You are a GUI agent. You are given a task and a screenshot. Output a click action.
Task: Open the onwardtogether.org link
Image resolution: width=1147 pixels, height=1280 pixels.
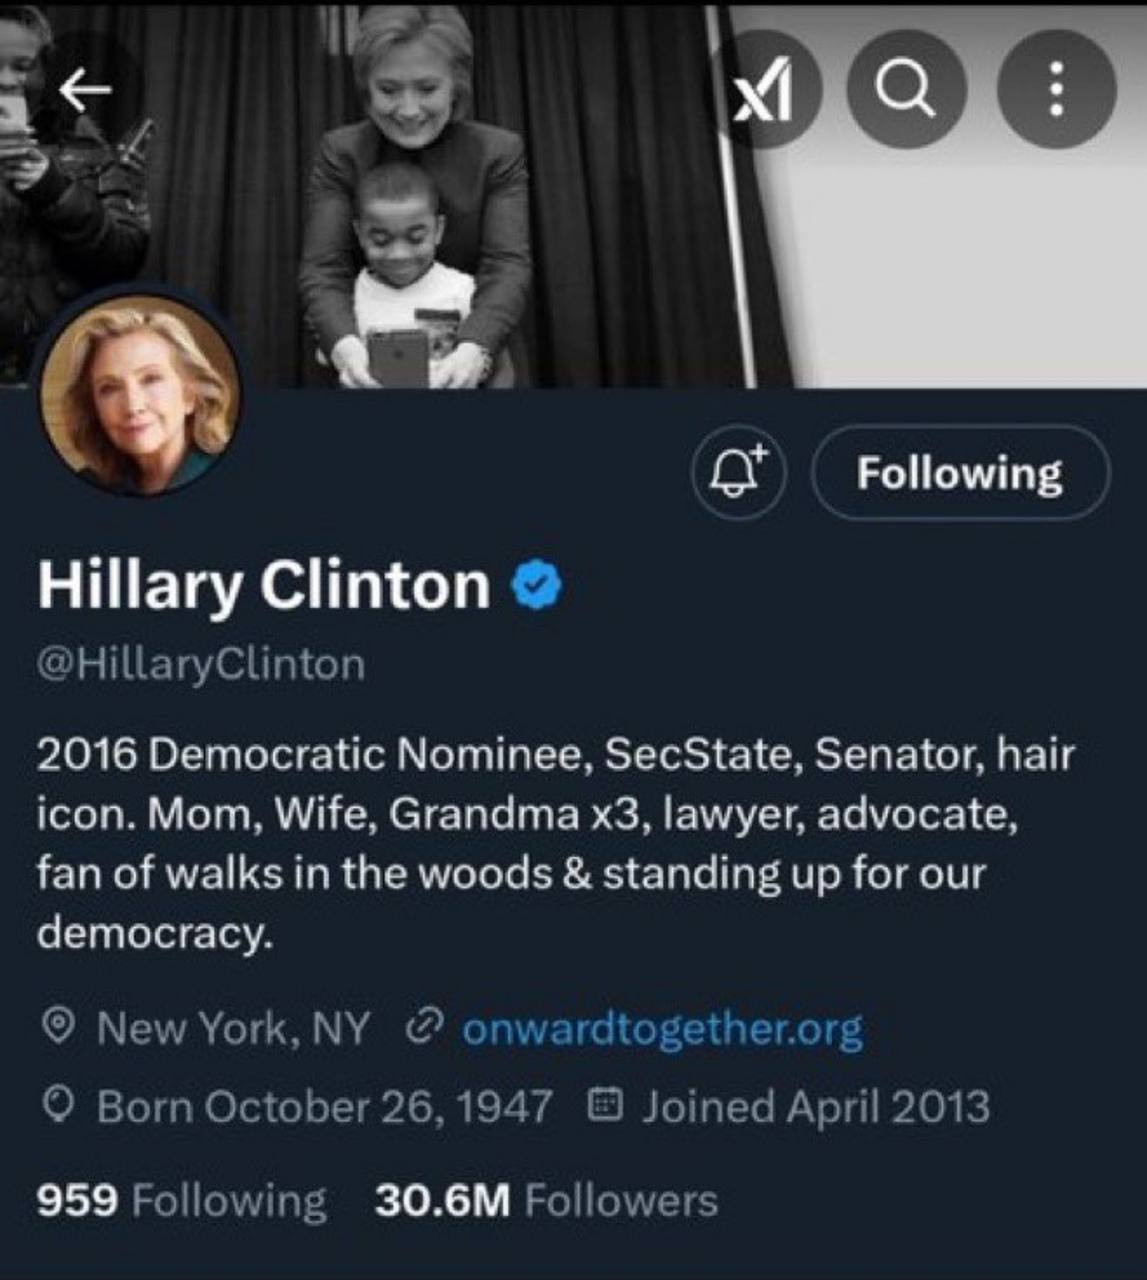point(661,1028)
